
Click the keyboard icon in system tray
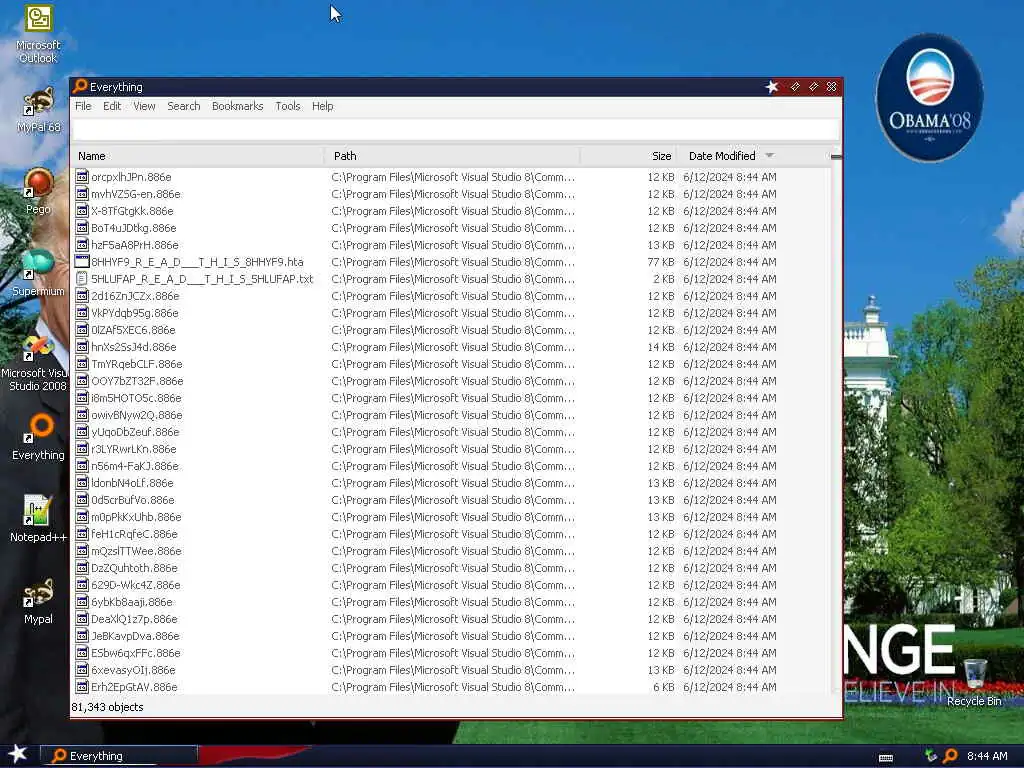[886, 758]
